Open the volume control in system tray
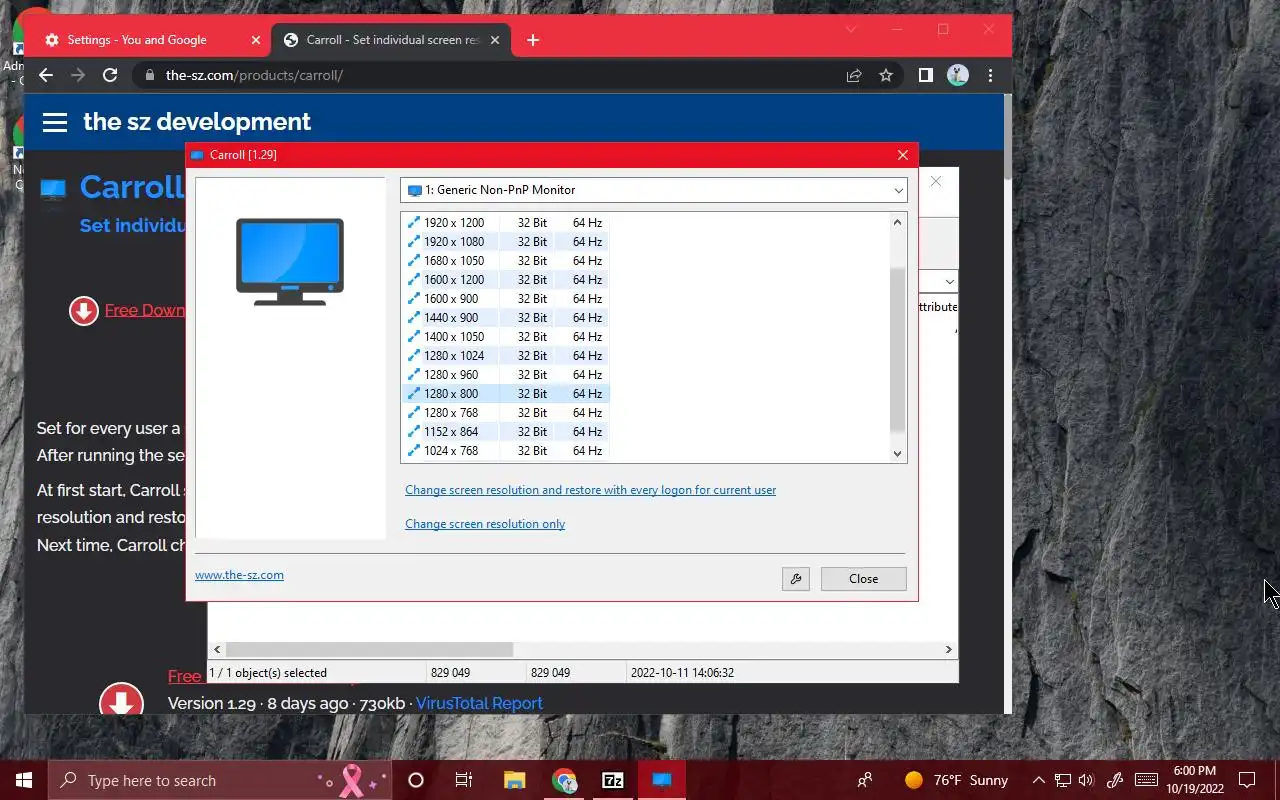 pos(1087,780)
